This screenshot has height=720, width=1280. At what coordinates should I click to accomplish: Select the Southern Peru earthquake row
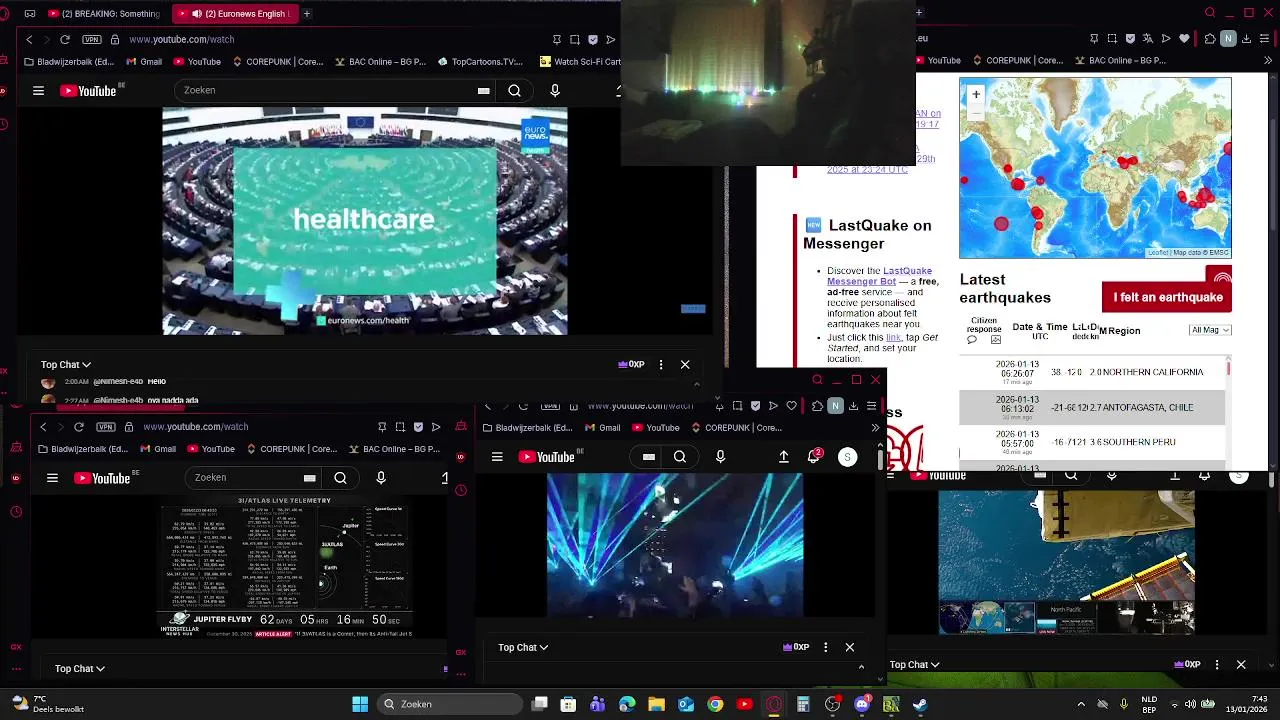[x=1092, y=442]
